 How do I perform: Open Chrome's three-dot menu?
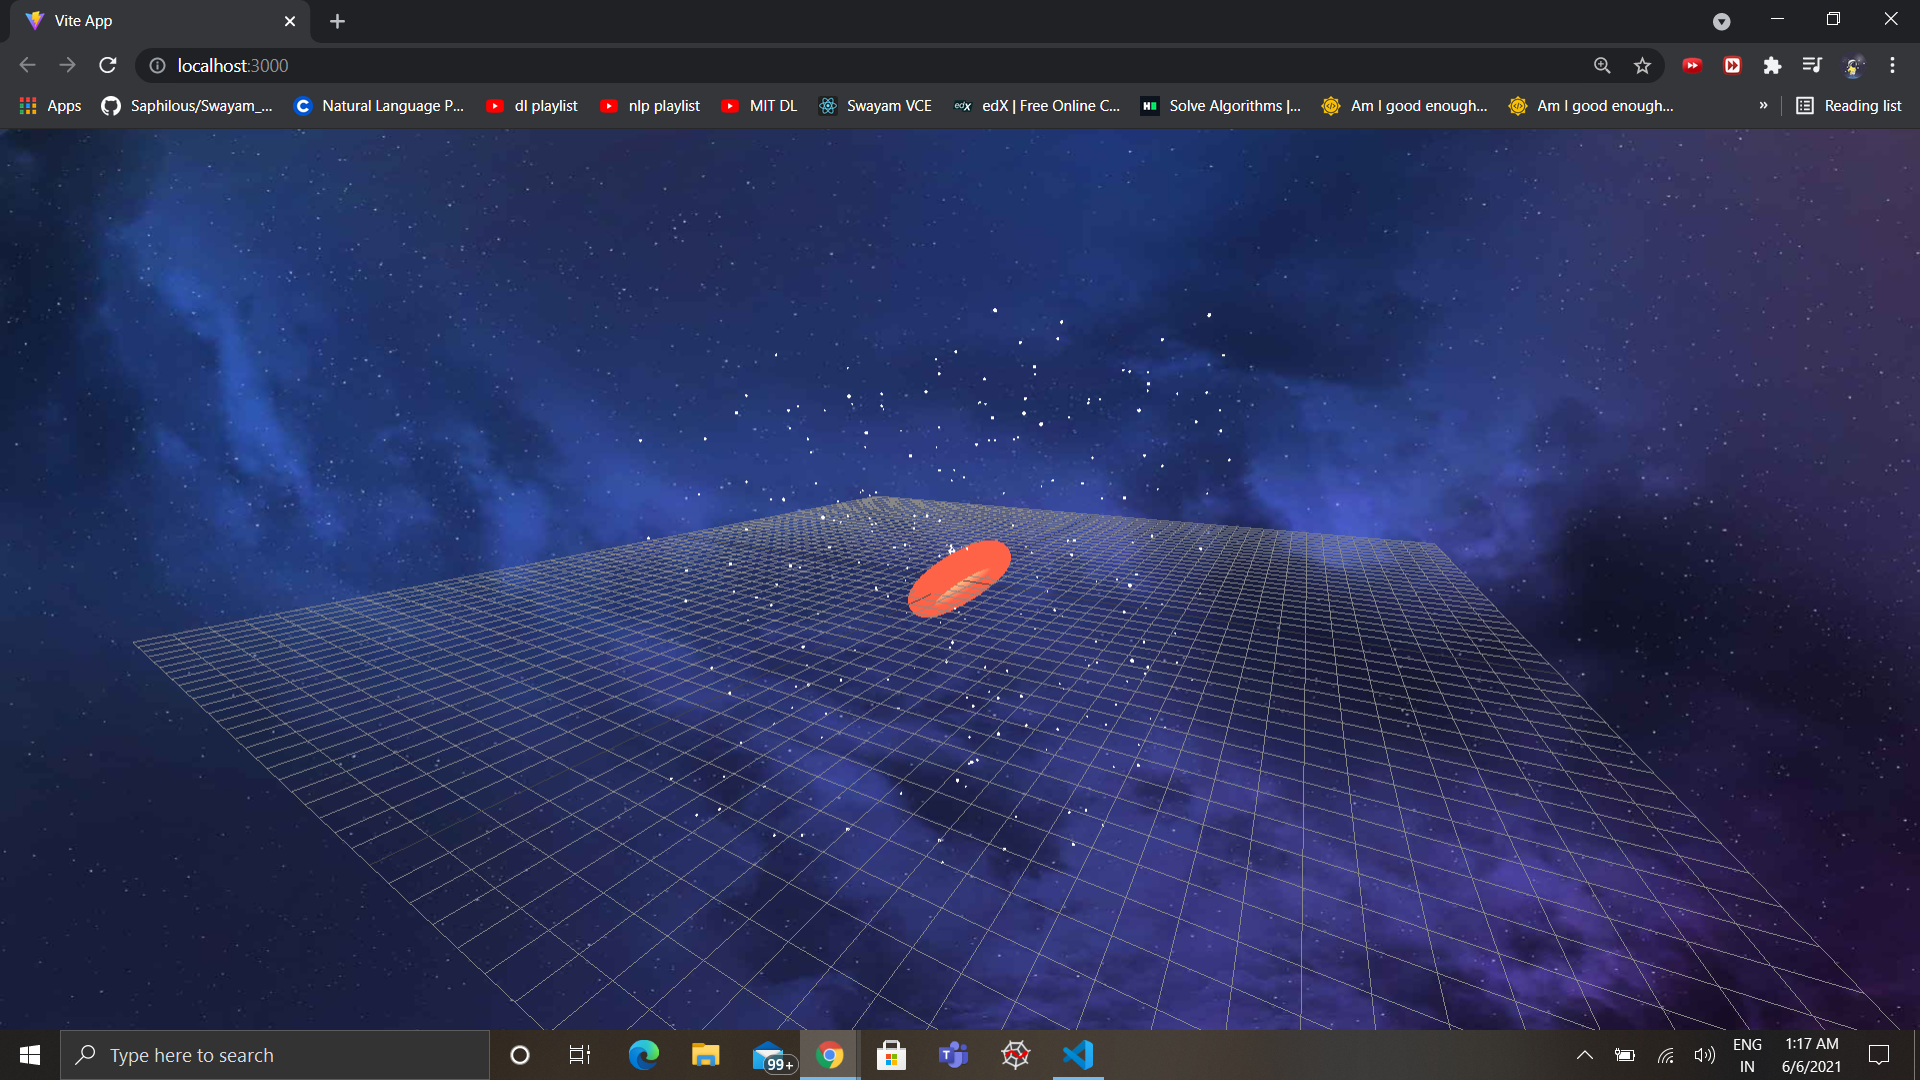click(1892, 65)
